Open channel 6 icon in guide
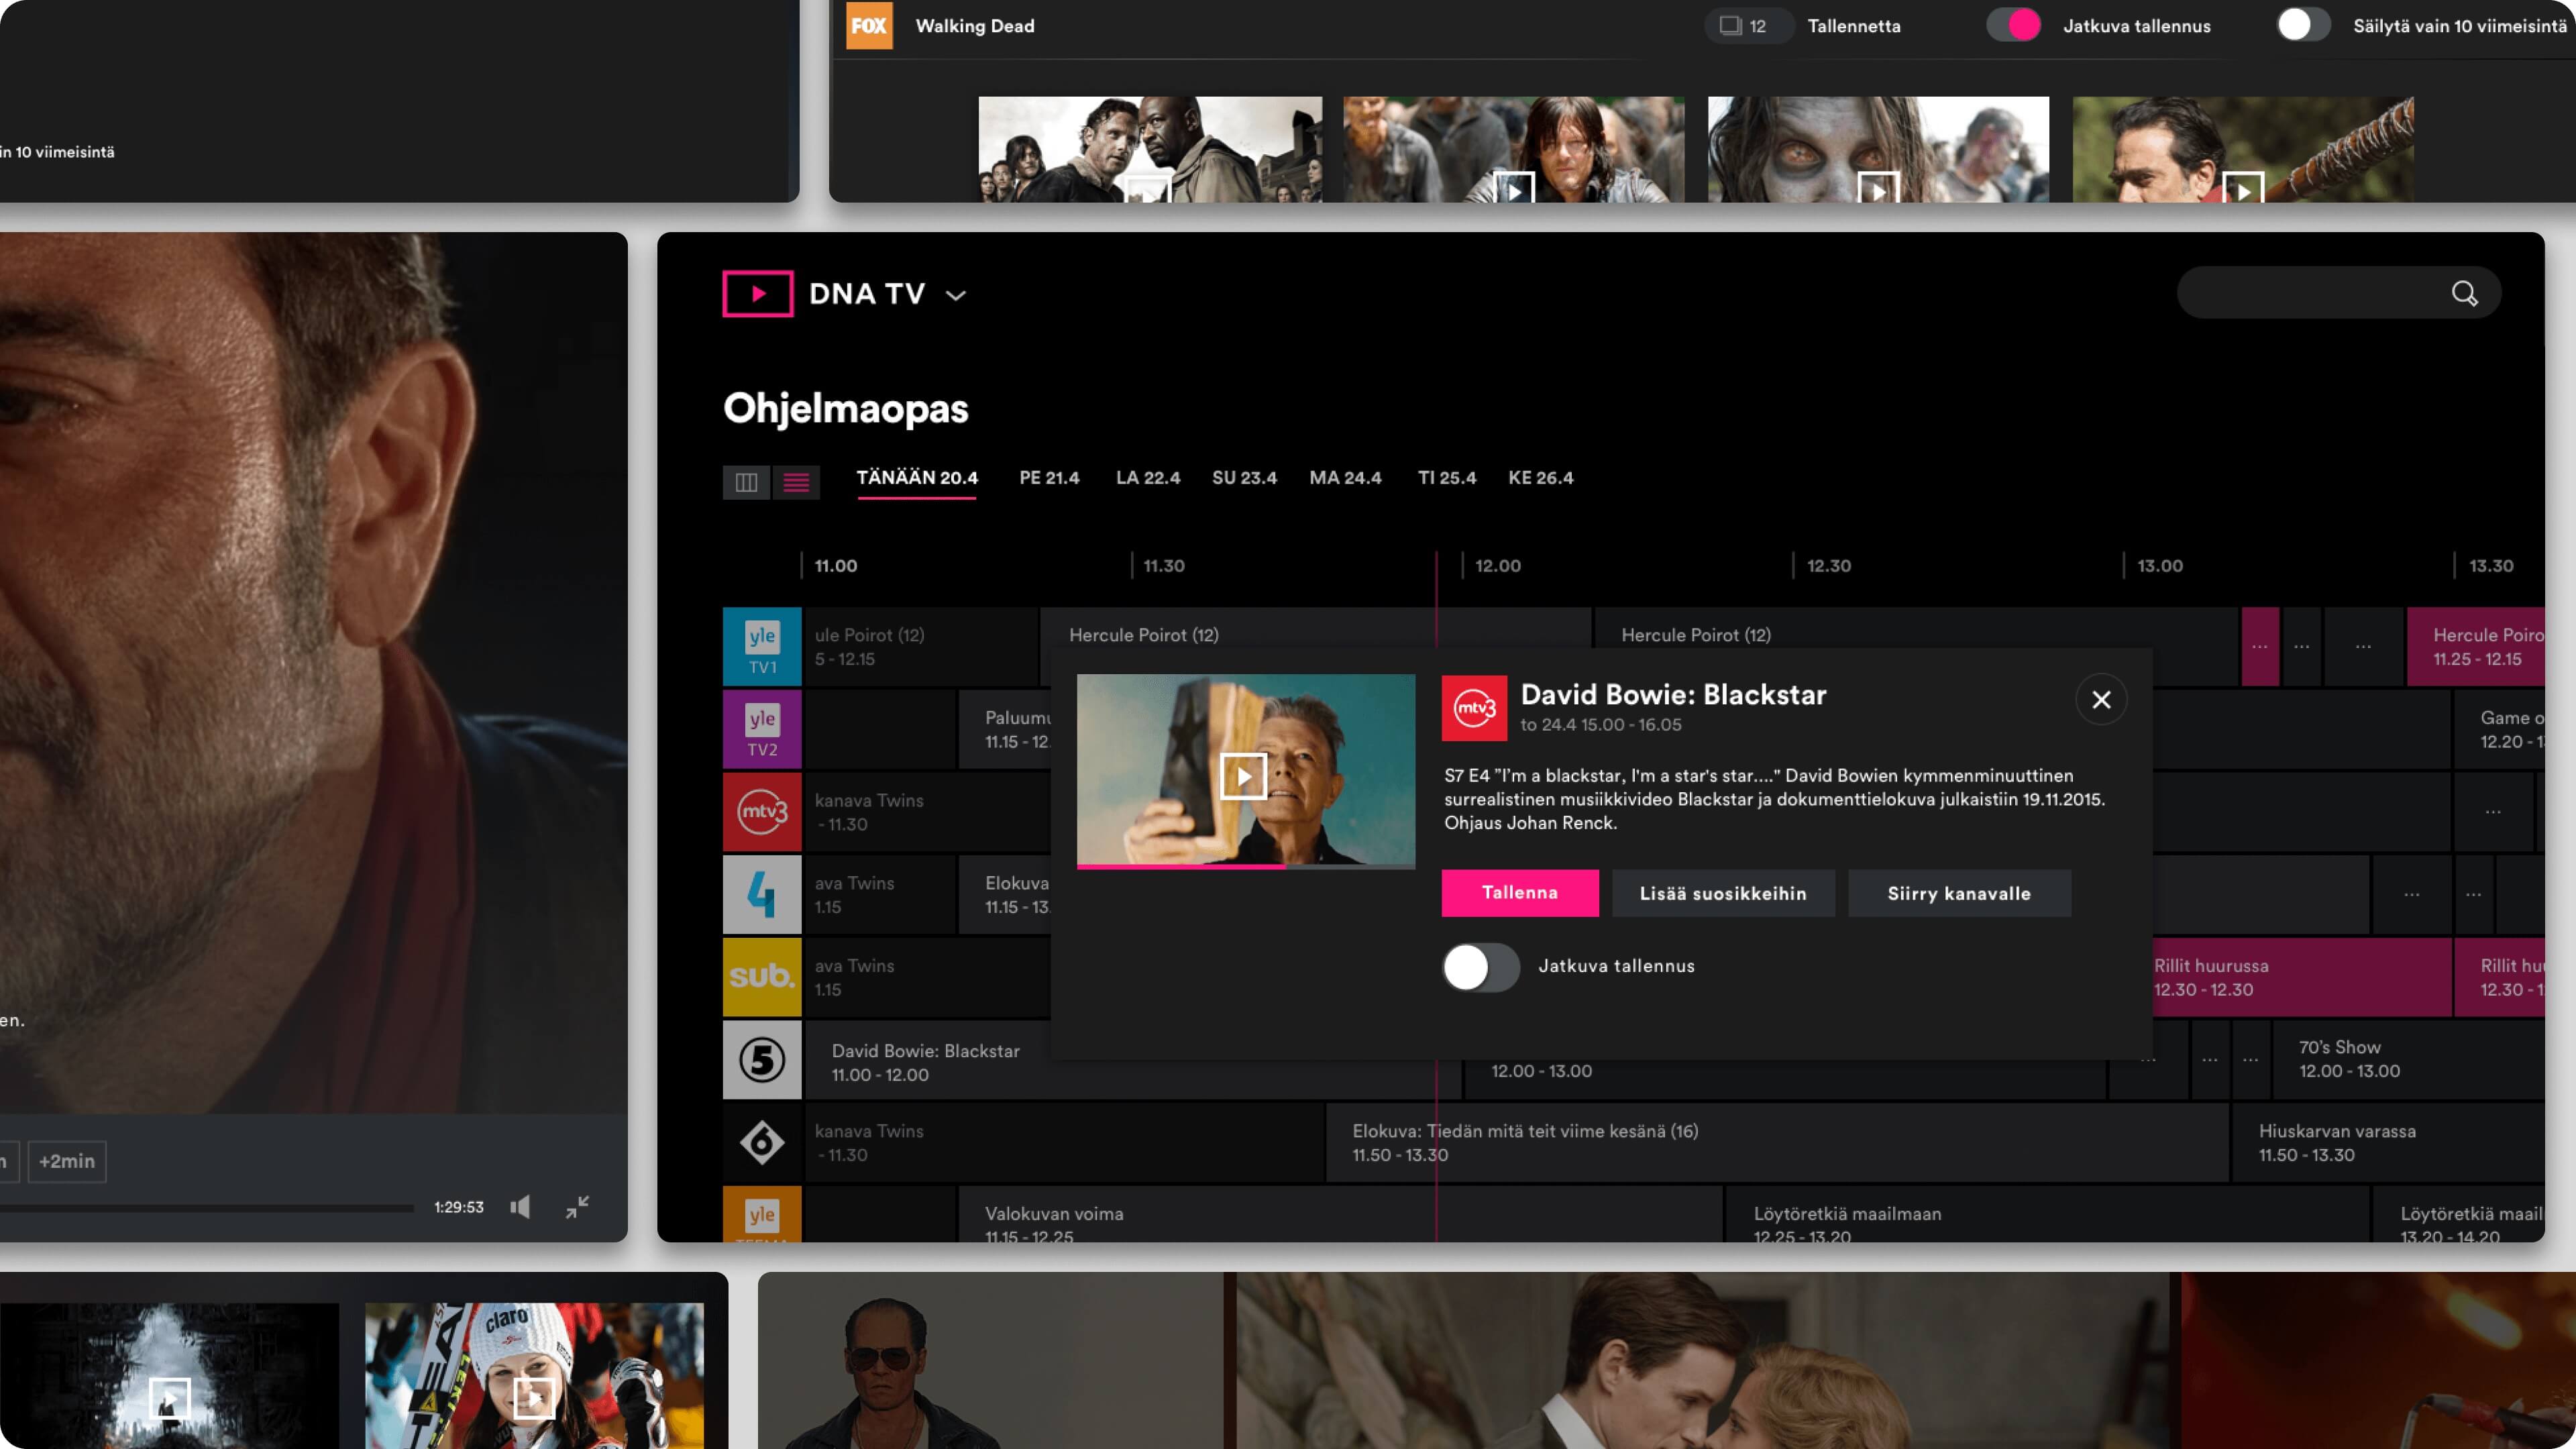This screenshot has height=1449, width=2576. point(762,1143)
